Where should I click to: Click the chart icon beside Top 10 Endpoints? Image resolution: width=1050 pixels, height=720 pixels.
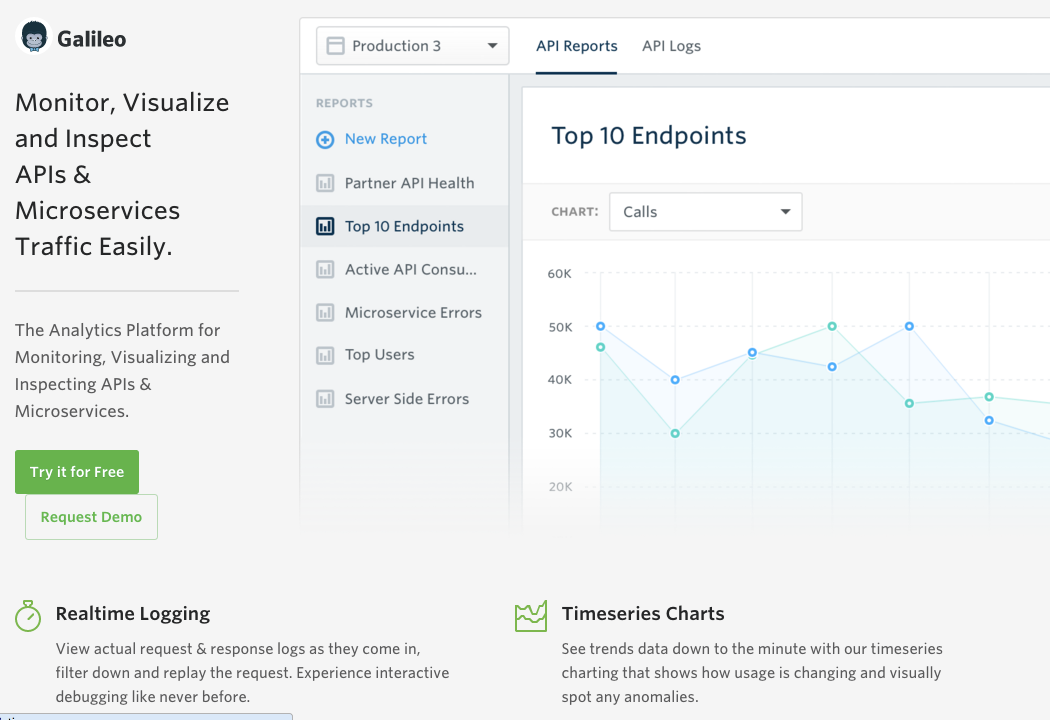point(325,226)
